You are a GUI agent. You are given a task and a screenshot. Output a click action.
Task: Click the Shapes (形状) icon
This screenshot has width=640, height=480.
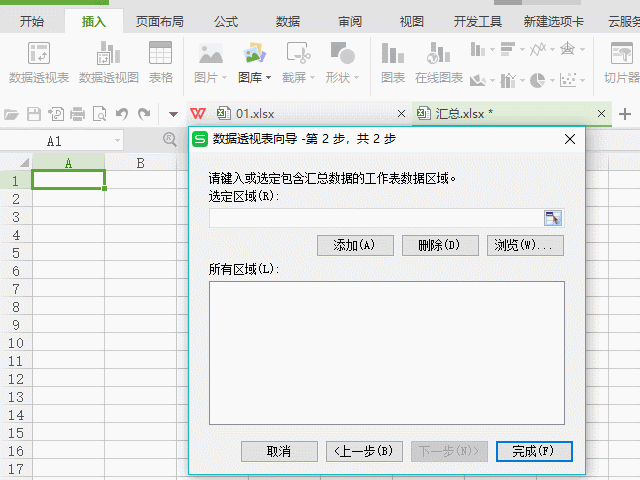tap(342, 53)
